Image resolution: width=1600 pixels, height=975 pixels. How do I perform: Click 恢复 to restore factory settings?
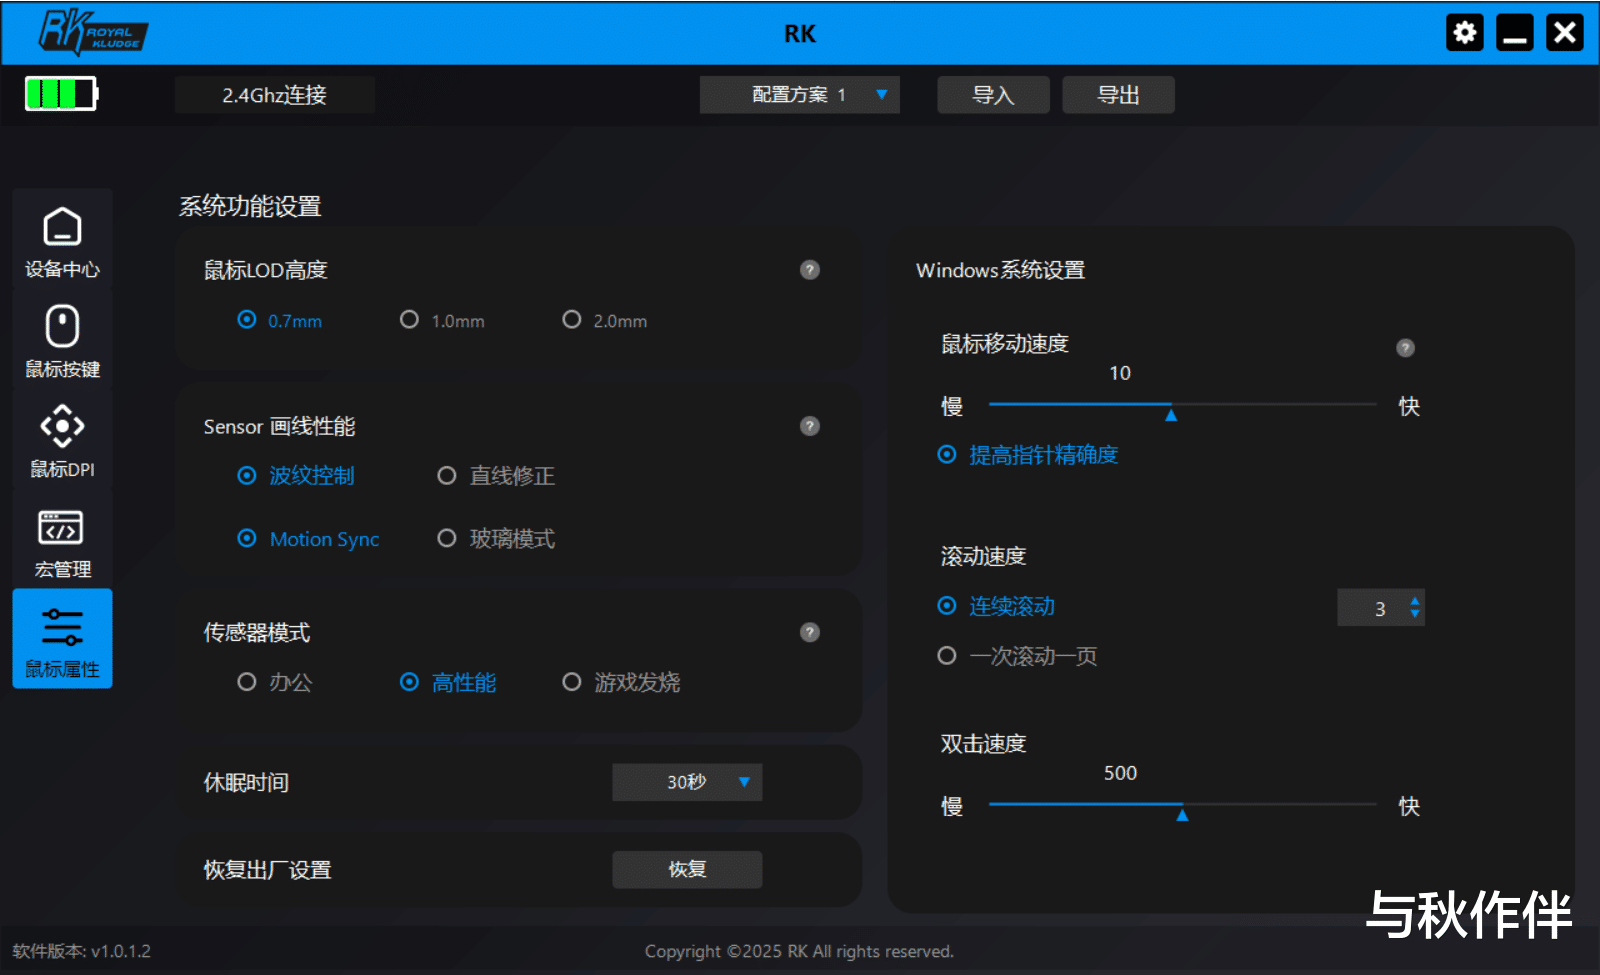(x=686, y=869)
